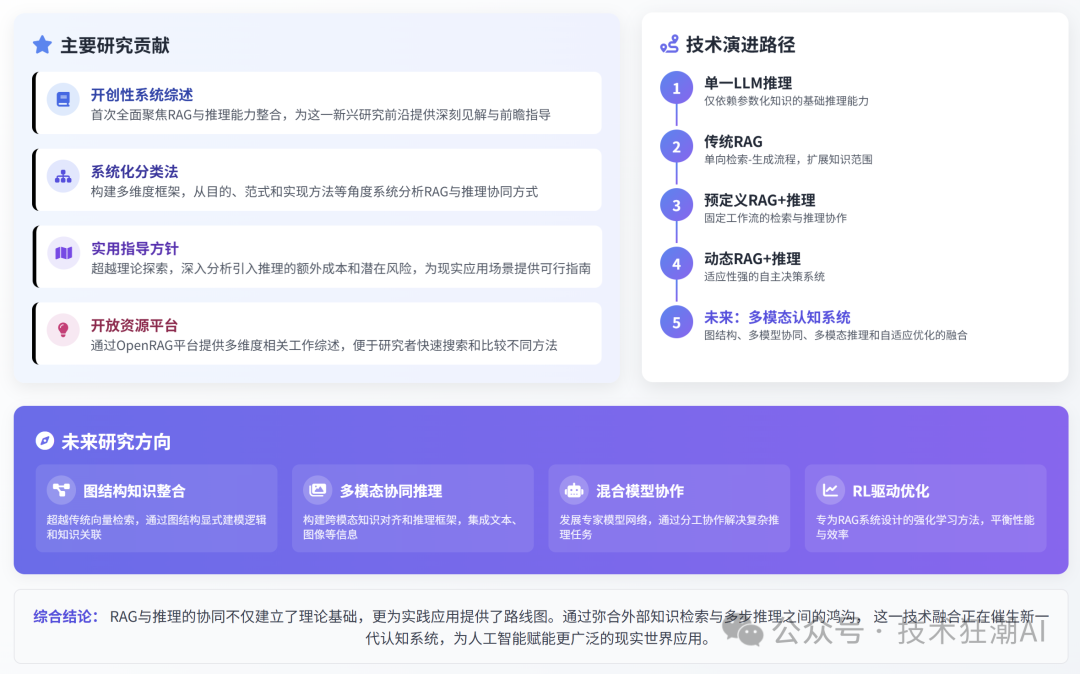Screen dimensions: 1080x674
Task: Click the route icon beside 技术演进路径
Action: pyautogui.click(x=669, y=44)
